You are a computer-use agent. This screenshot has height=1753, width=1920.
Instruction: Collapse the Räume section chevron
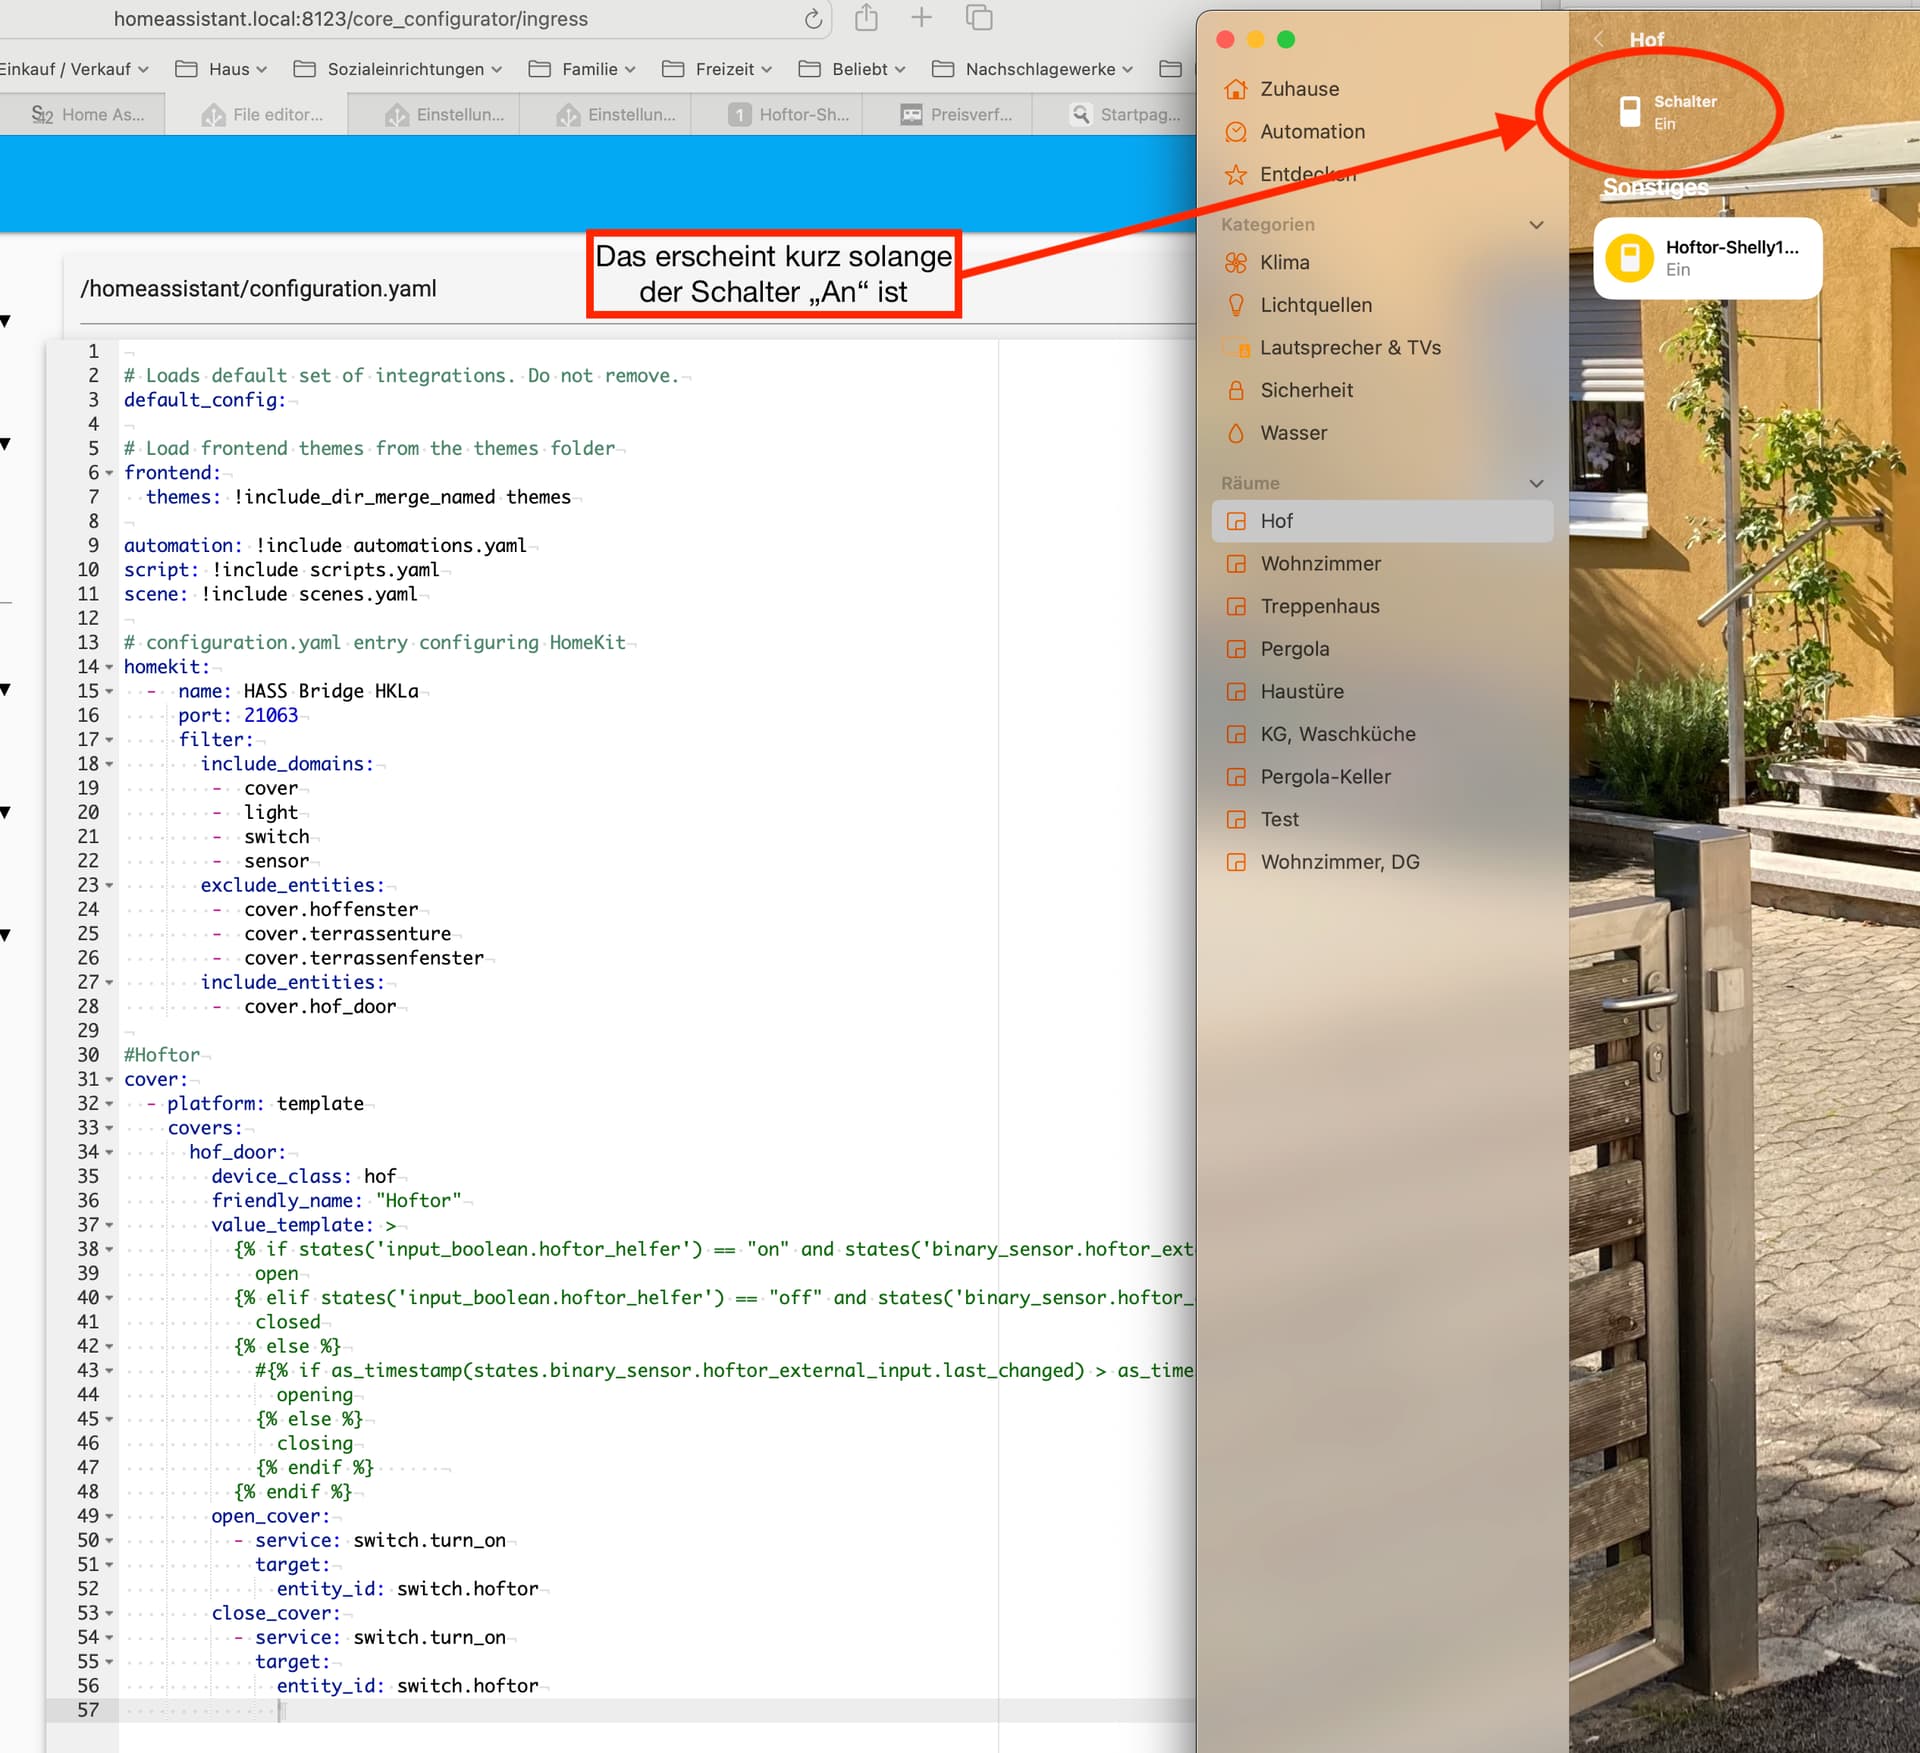(x=1536, y=484)
